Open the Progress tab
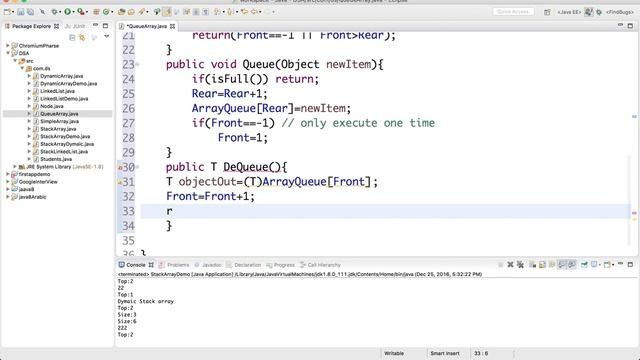The height and width of the screenshot is (360, 640). [x=280, y=265]
